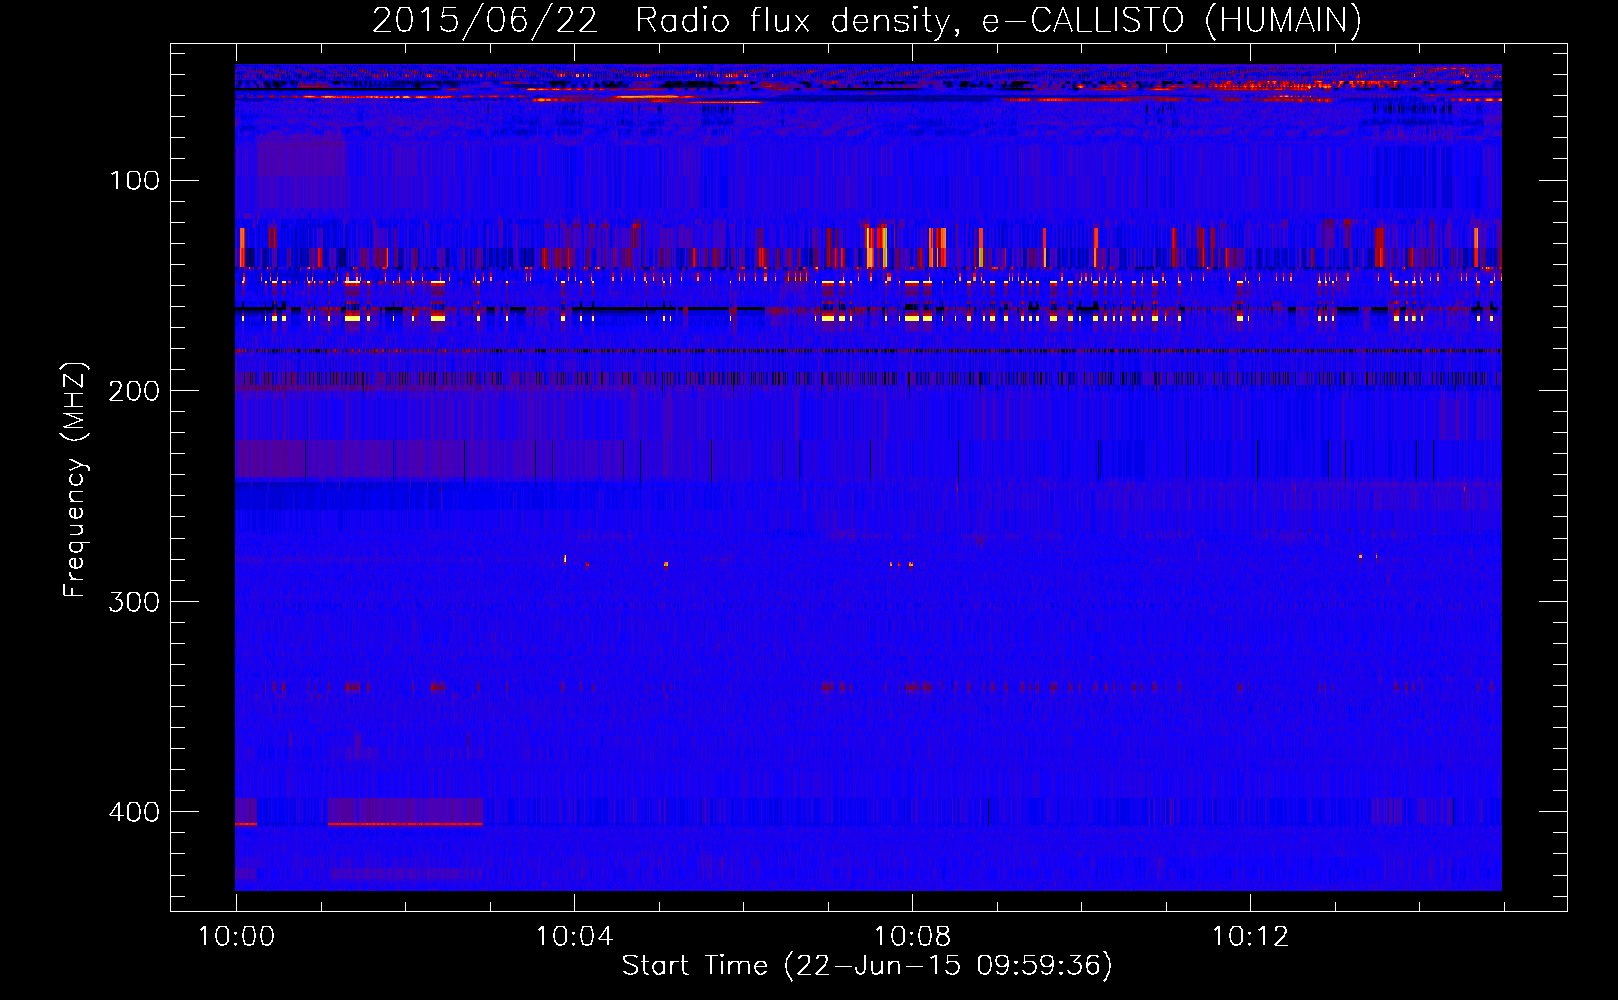Click the bright yellow burst near 10:08 at 165 MHz
The image size is (1618, 1000).
pos(918,317)
